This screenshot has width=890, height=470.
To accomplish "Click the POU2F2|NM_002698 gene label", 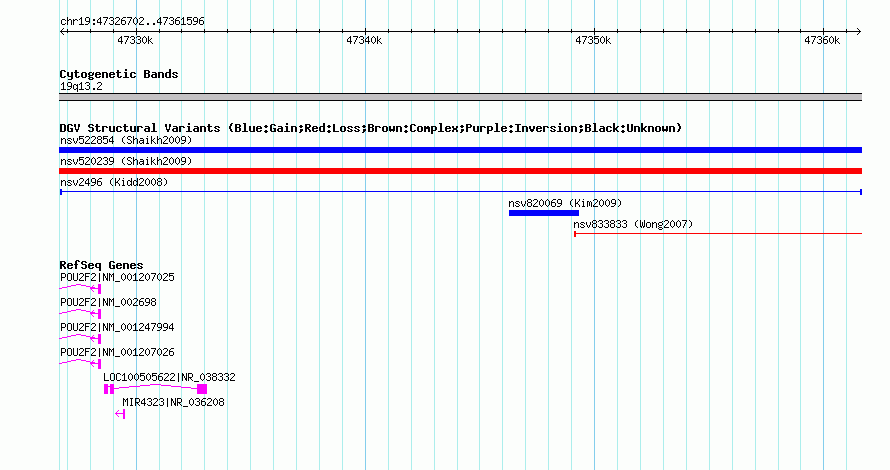I will (108, 302).
